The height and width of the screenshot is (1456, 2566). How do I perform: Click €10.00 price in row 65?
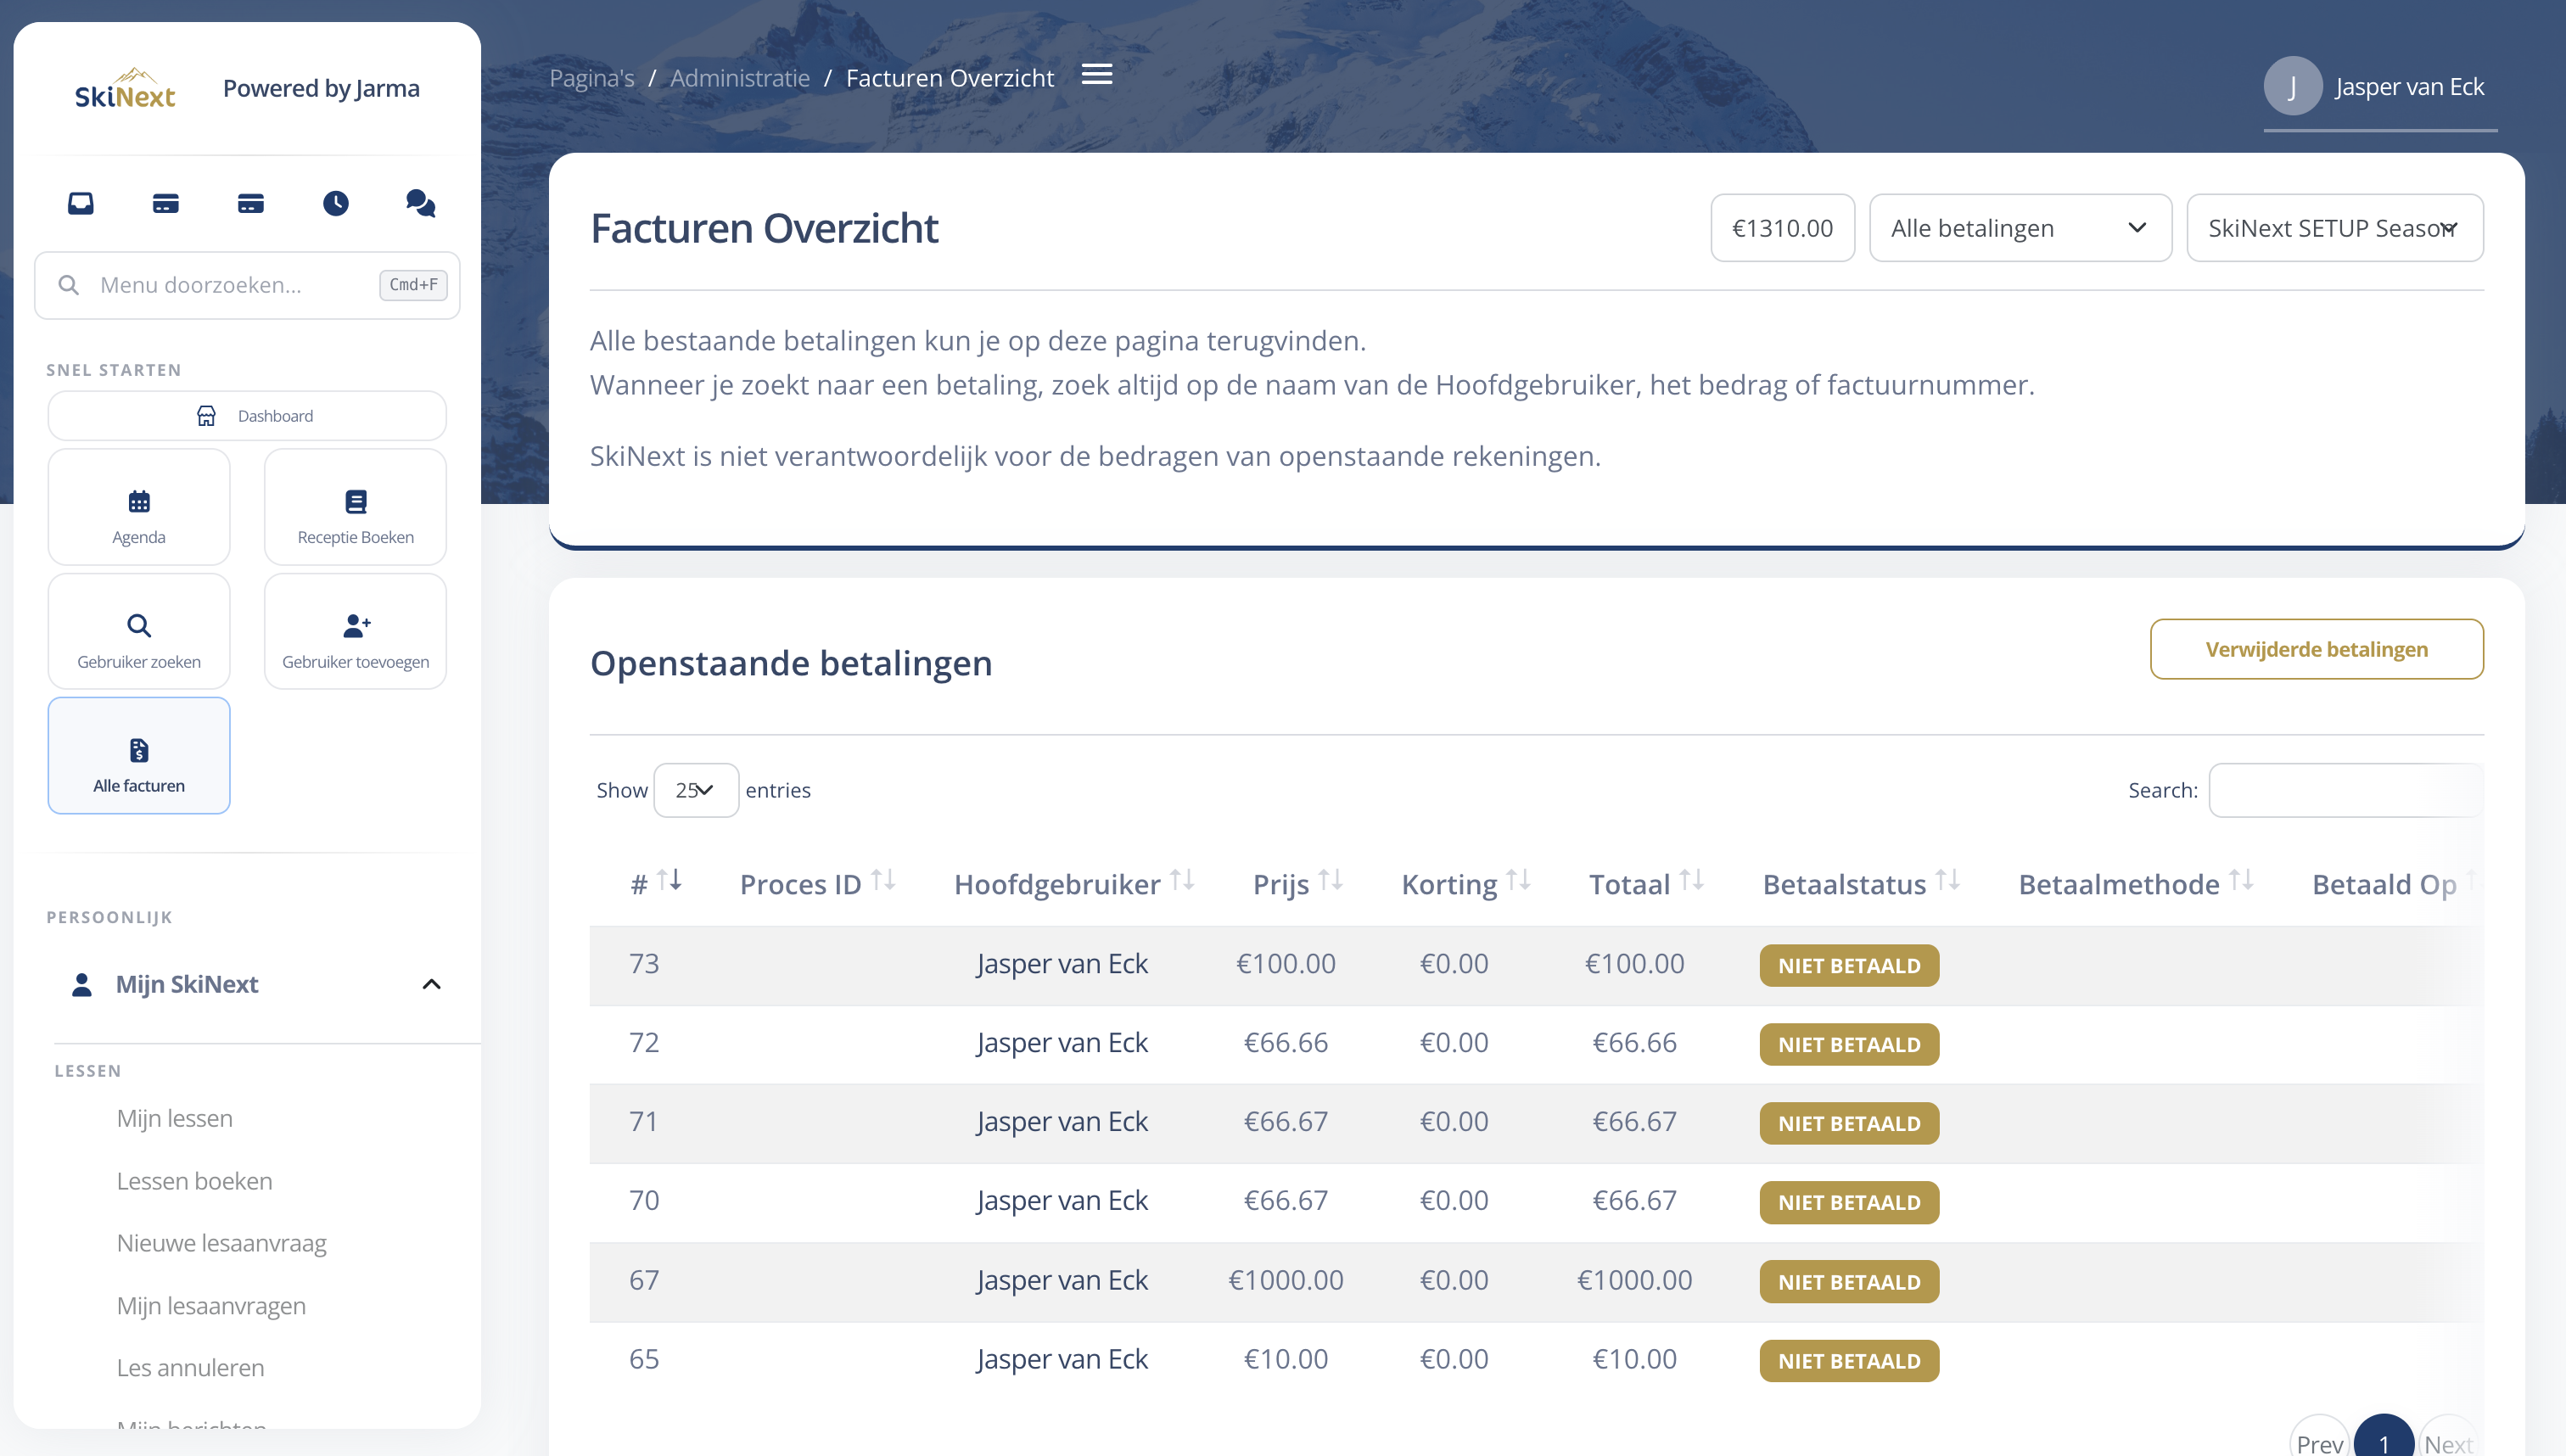pos(1285,1359)
